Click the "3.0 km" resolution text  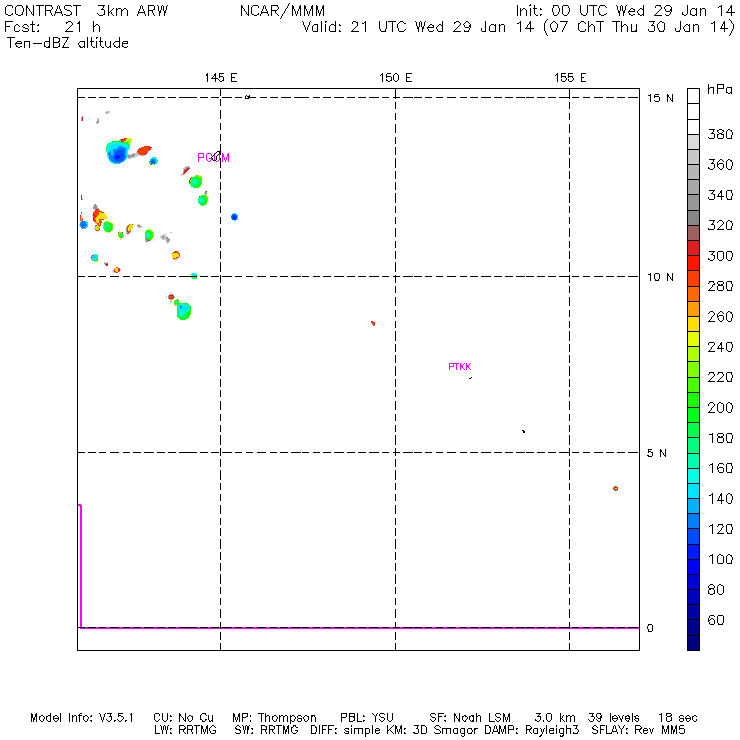(555, 718)
